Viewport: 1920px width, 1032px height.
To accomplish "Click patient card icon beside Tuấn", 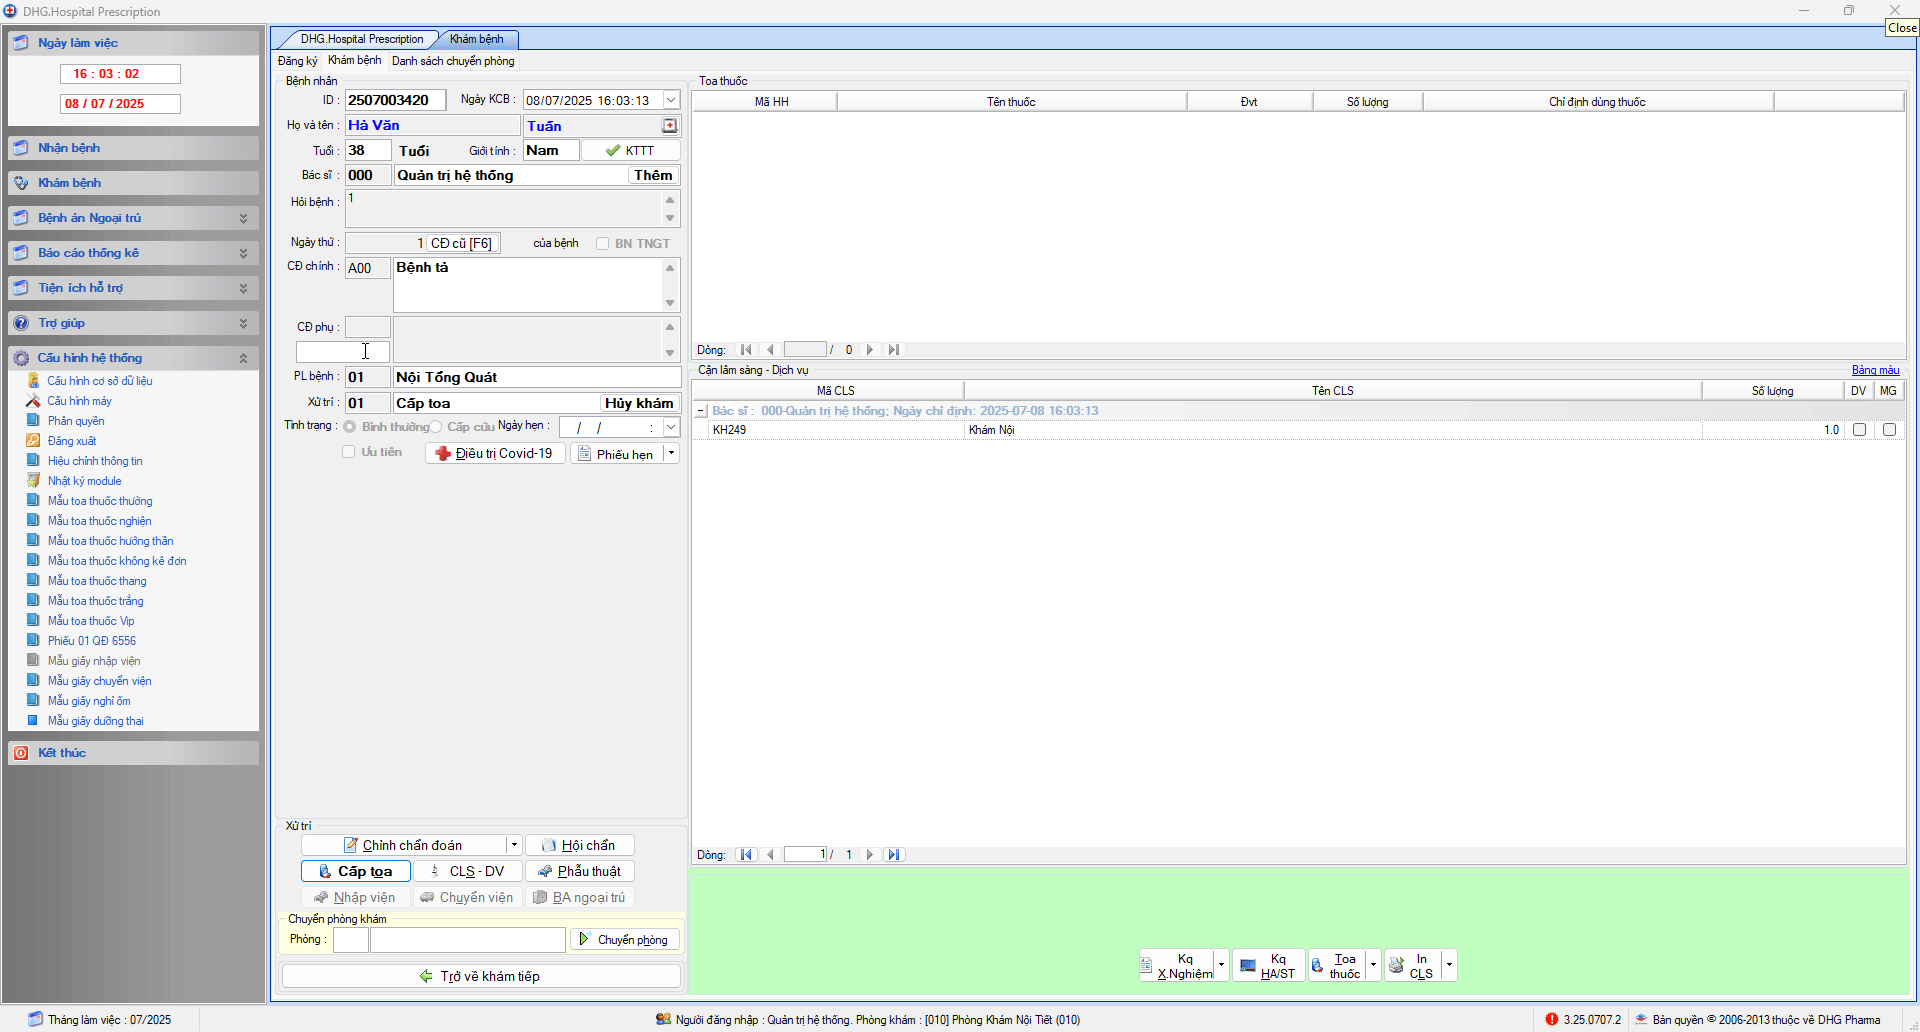I will tap(670, 126).
